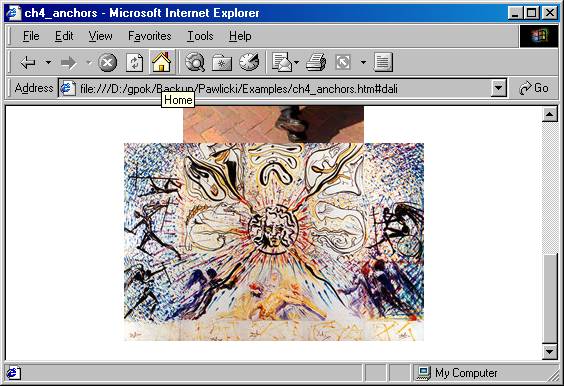Go to the Home page icon
This screenshot has width=564, height=386.
click(x=162, y=62)
